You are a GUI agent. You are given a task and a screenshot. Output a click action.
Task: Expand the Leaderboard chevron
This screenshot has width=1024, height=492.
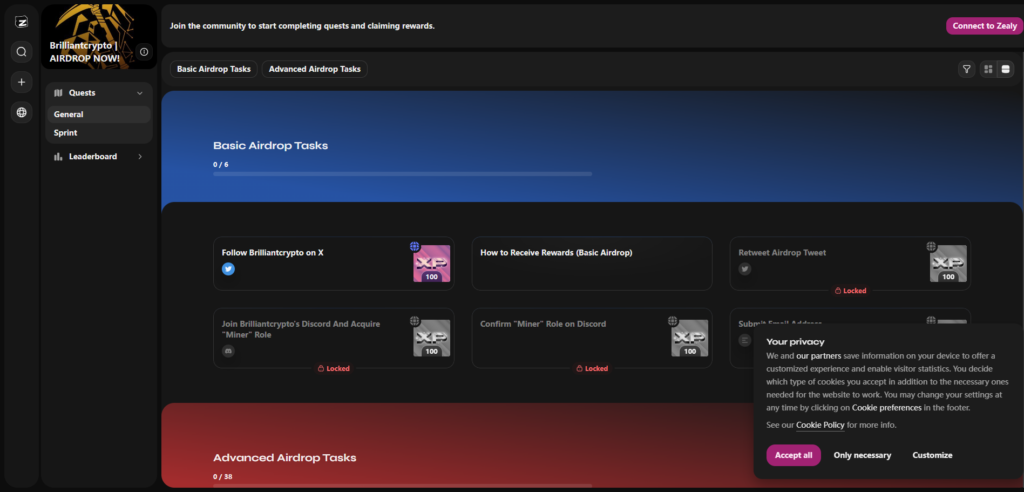[140, 156]
